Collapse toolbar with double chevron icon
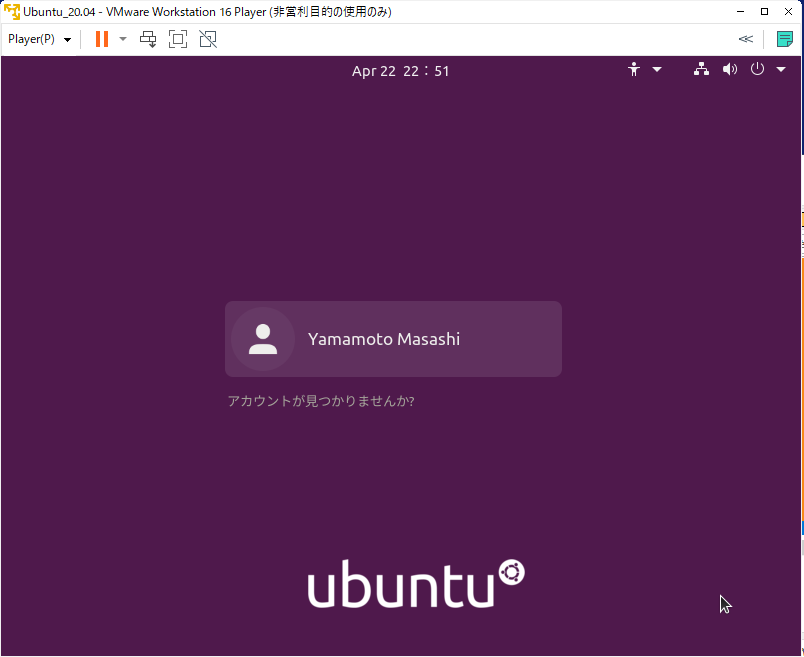The height and width of the screenshot is (657, 804). click(746, 39)
